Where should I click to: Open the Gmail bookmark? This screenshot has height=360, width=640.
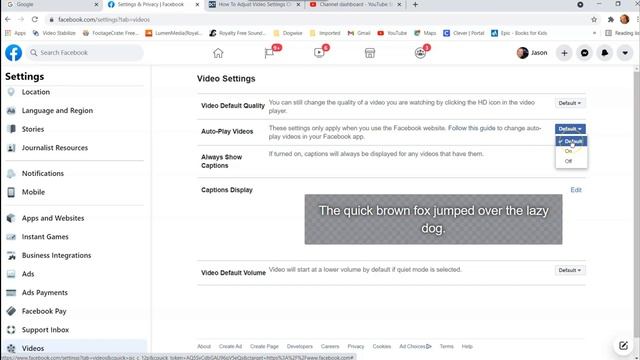(359, 33)
